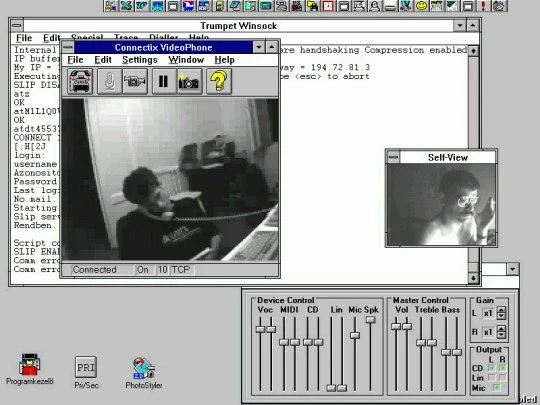Click the right Voc slider handle
Screen dimensions: 540x405
pyautogui.click(x=271, y=329)
